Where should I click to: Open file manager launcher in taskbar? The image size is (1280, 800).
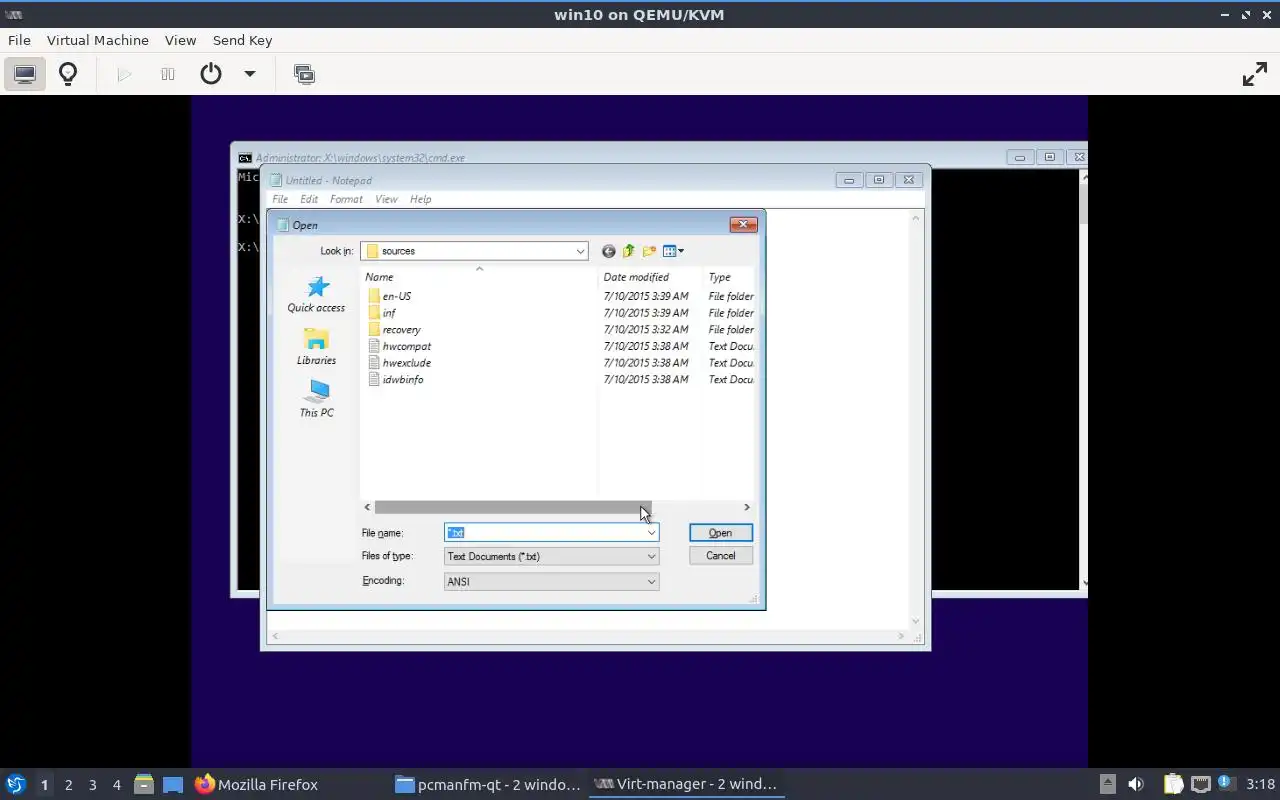(144, 784)
